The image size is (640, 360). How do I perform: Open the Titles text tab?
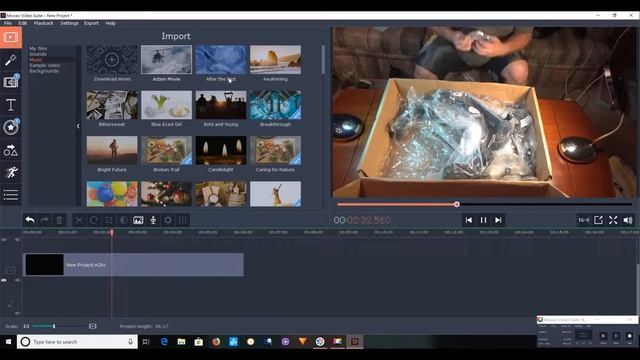(x=11, y=105)
